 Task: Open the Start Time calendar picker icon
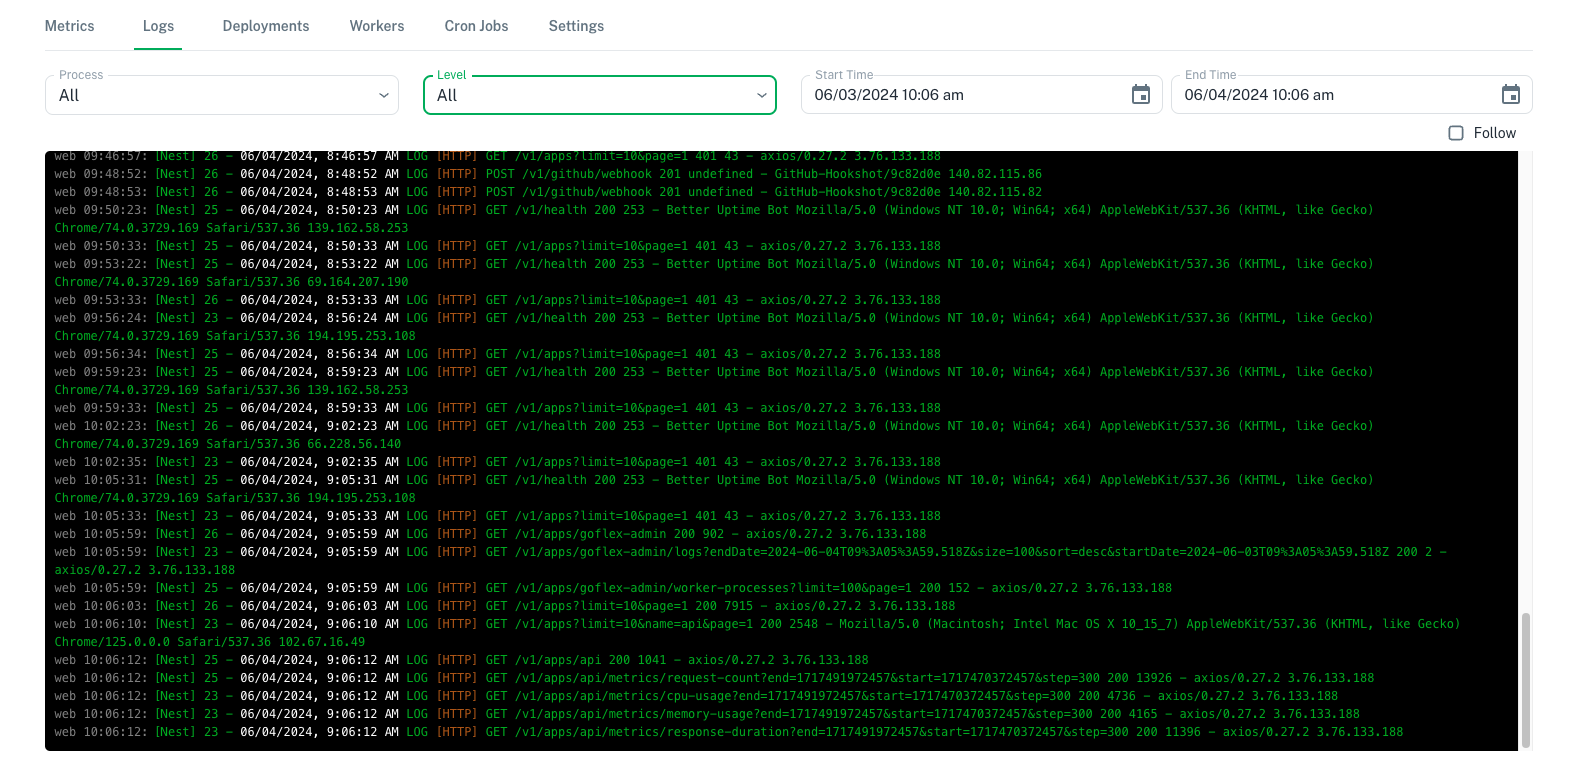(x=1140, y=95)
